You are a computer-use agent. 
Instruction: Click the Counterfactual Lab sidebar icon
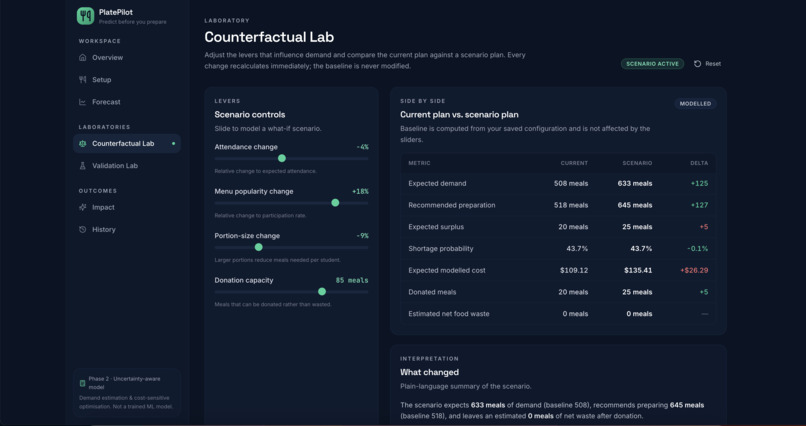[x=82, y=144]
